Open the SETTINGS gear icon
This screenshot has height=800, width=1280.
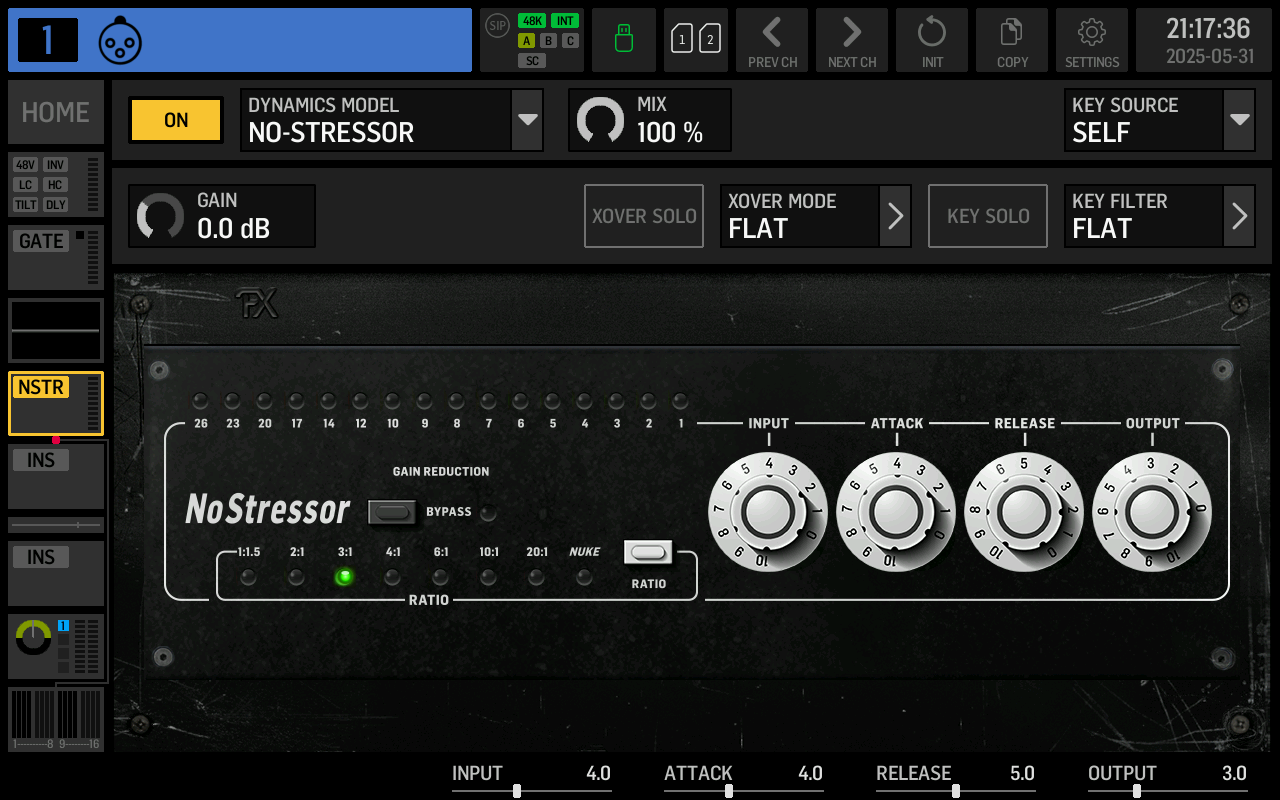1091,40
